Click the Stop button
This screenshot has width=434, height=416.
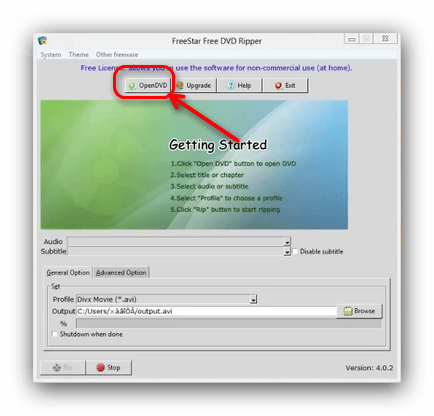point(109,368)
